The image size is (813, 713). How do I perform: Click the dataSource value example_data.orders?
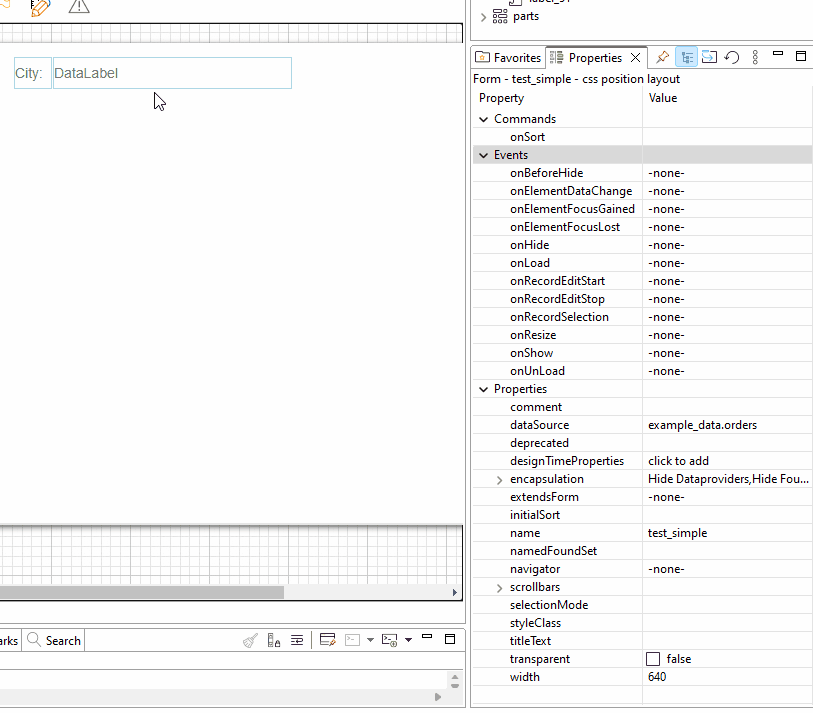[702, 425]
